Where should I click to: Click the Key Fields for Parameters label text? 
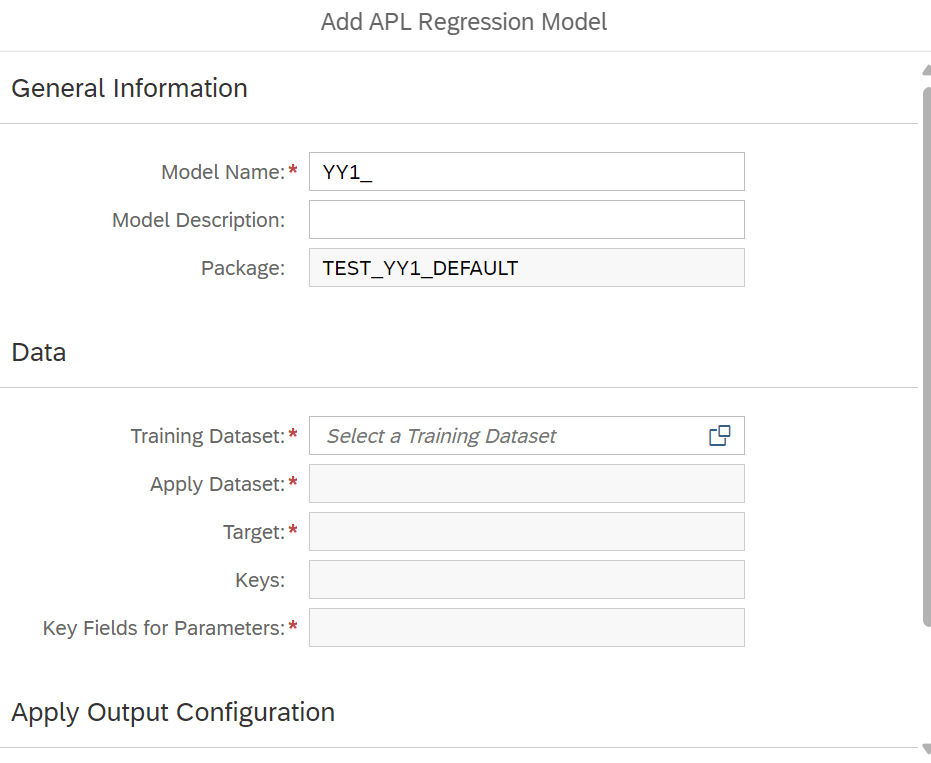[x=164, y=628]
